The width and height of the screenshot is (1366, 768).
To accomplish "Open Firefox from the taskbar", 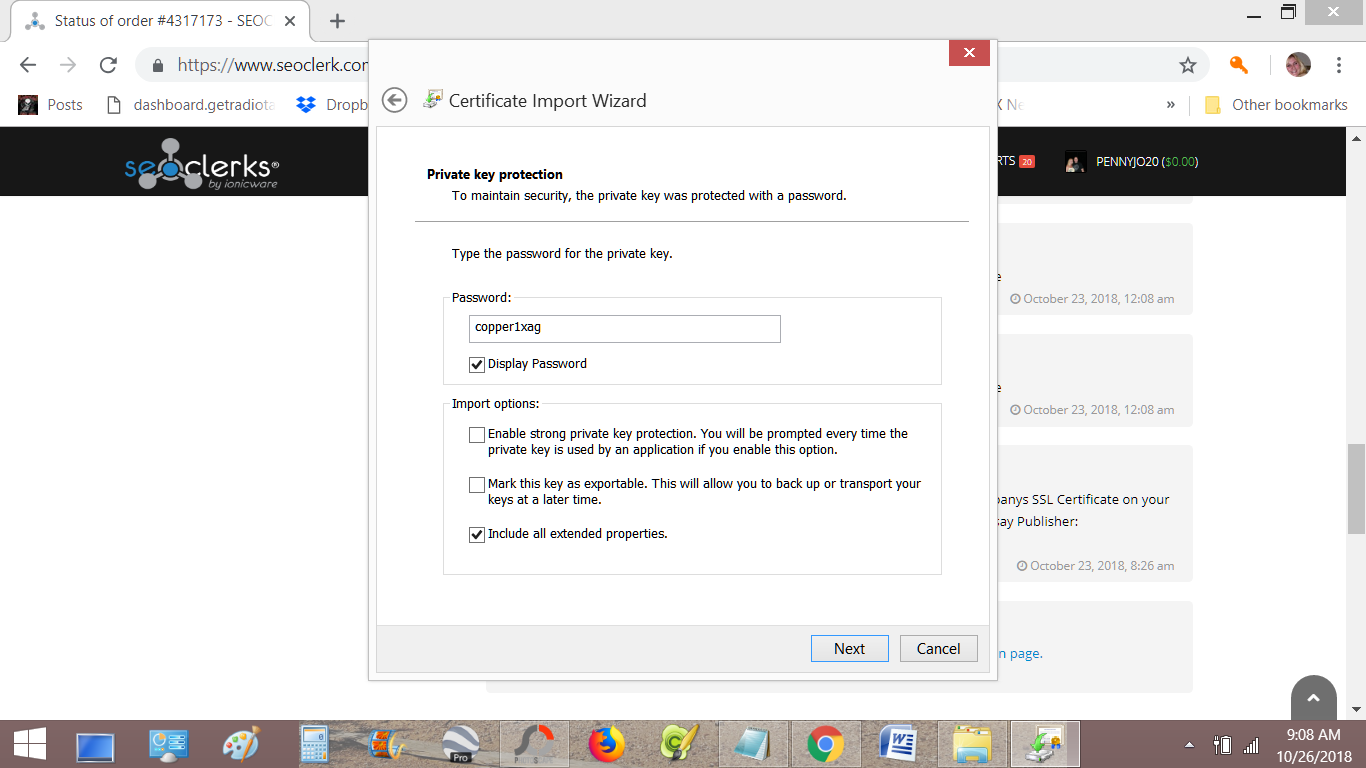I will click(606, 745).
